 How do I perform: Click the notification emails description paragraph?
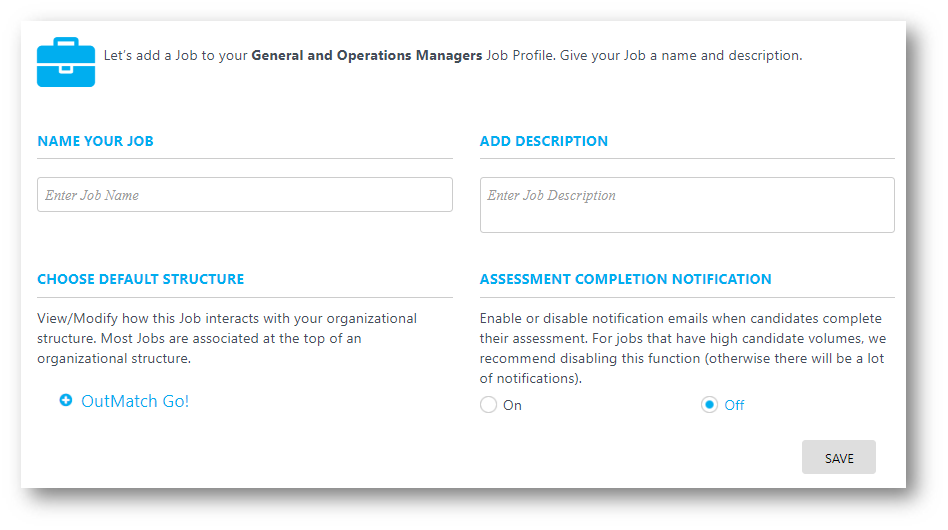[x=683, y=348]
